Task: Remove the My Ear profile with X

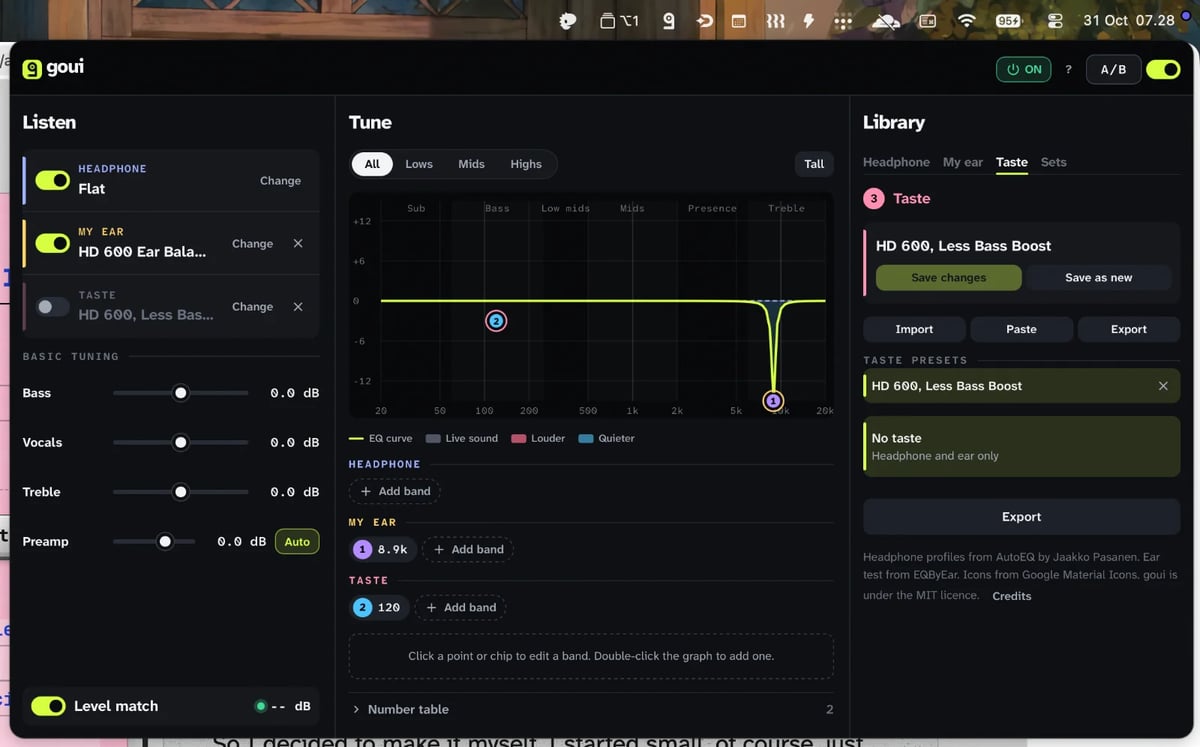Action: click(x=298, y=243)
